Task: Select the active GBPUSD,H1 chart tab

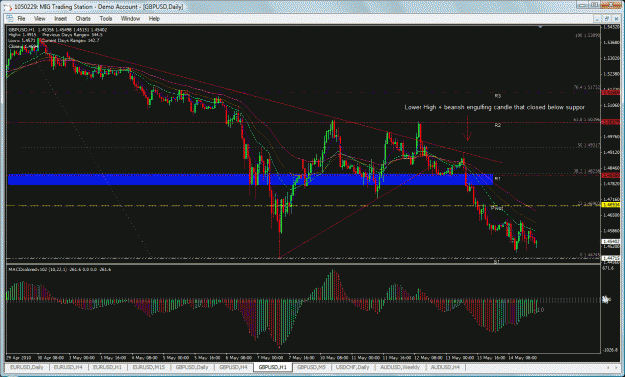Action: pos(273,367)
